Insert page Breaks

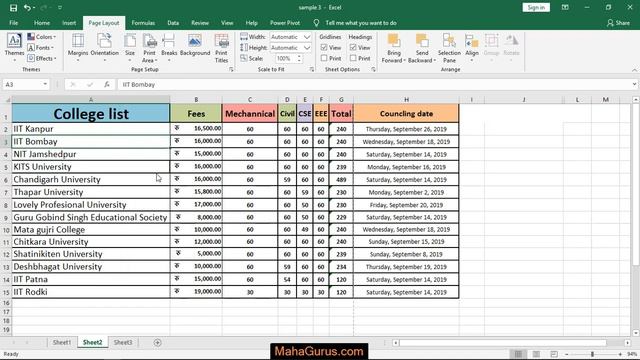pyautogui.click(x=169, y=47)
